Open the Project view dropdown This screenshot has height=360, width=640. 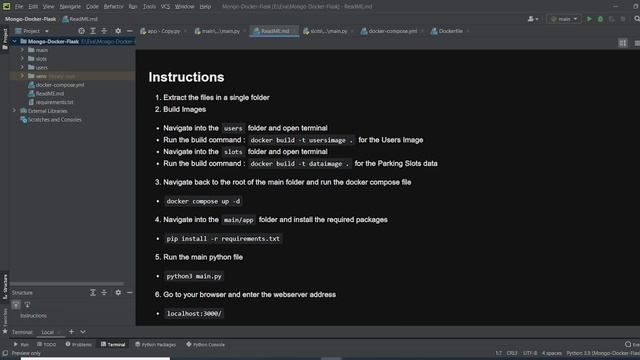[x=32, y=31]
